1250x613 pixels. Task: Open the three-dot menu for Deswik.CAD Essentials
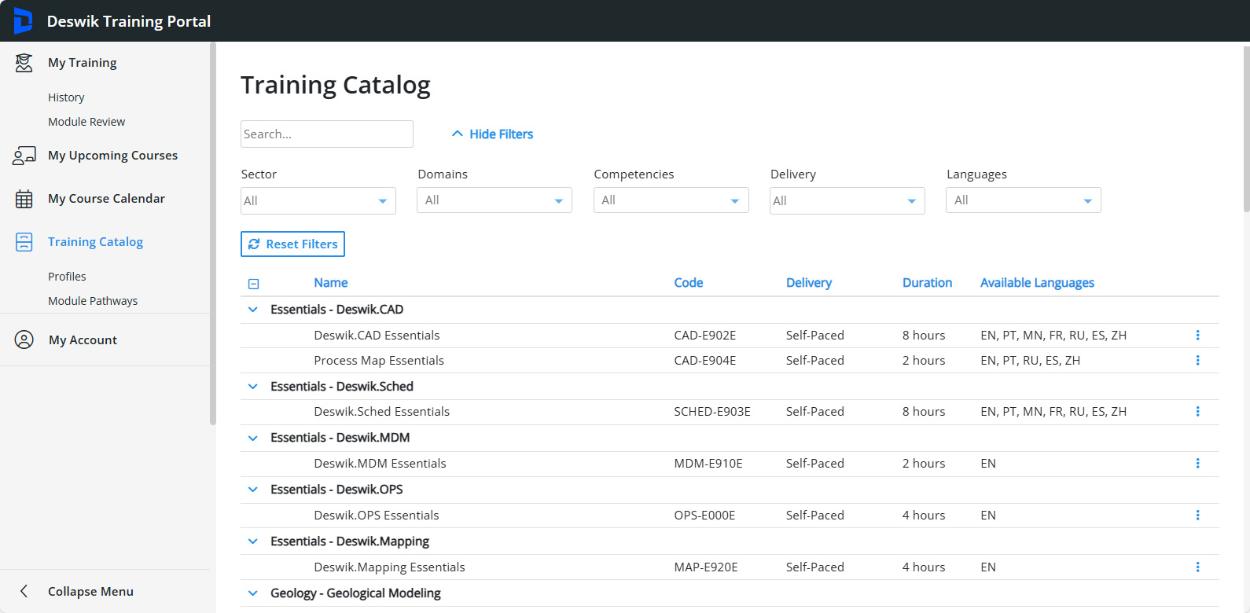pos(1197,336)
